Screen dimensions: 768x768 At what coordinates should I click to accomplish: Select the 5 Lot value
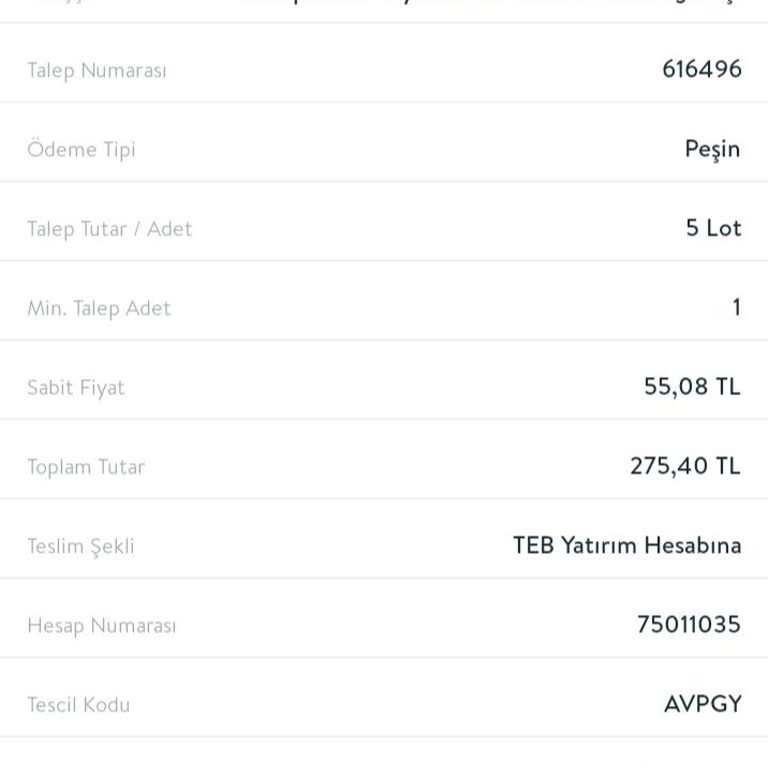[713, 228]
